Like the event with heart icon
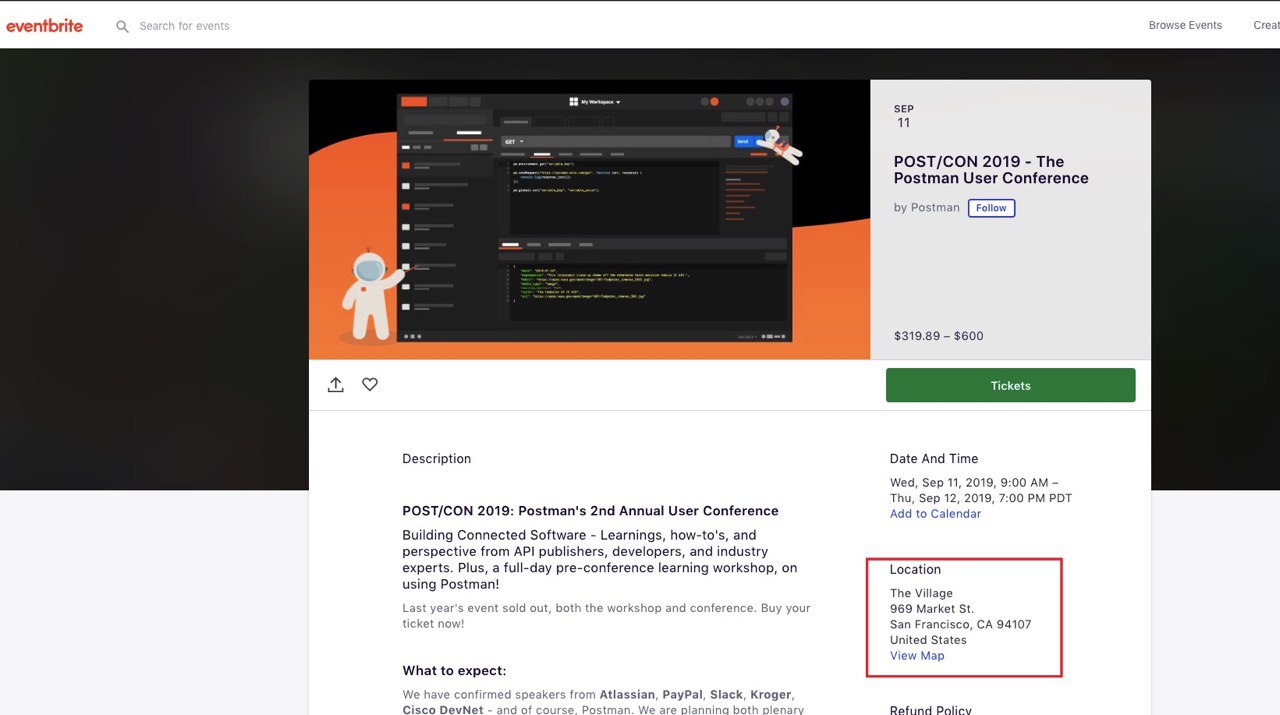The width and height of the screenshot is (1280, 715). point(370,384)
